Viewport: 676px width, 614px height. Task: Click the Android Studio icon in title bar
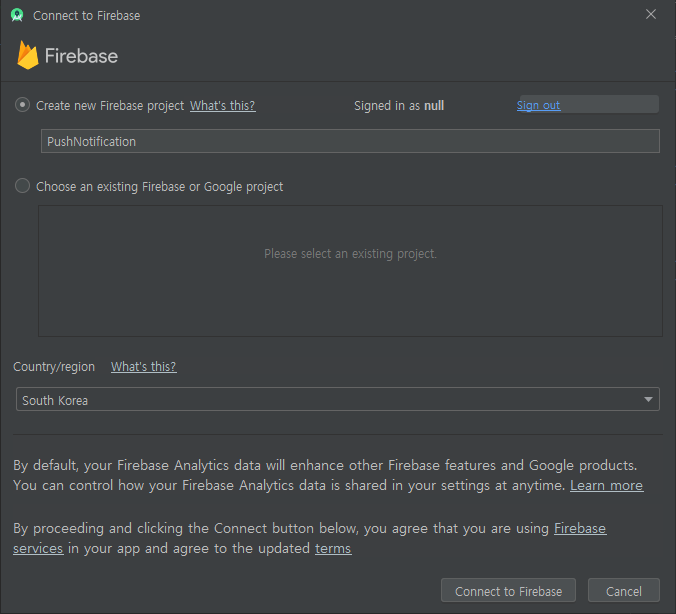point(17,15)
